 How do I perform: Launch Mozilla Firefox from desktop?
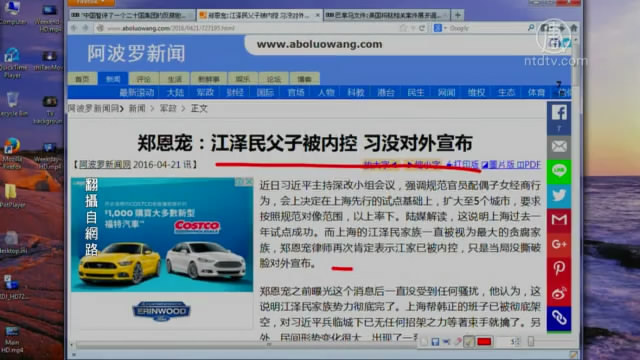(12, 153)
